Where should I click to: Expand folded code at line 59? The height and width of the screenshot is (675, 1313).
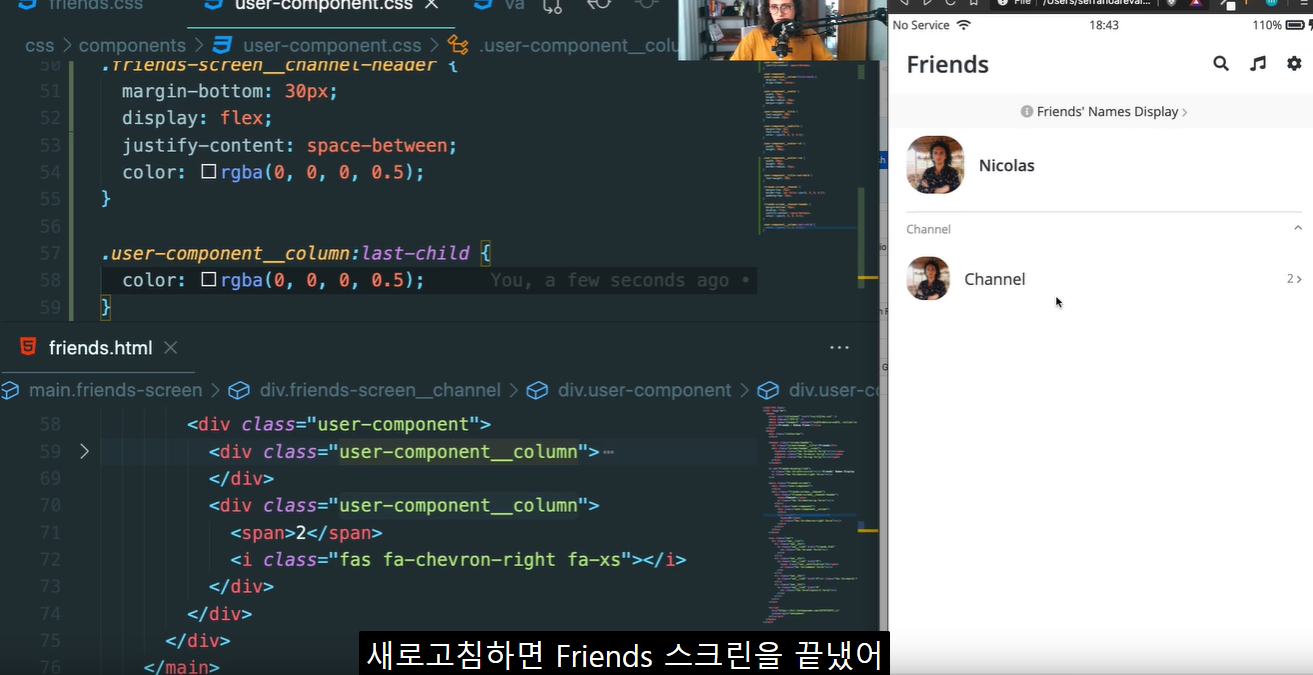click(x=84, y=452)
